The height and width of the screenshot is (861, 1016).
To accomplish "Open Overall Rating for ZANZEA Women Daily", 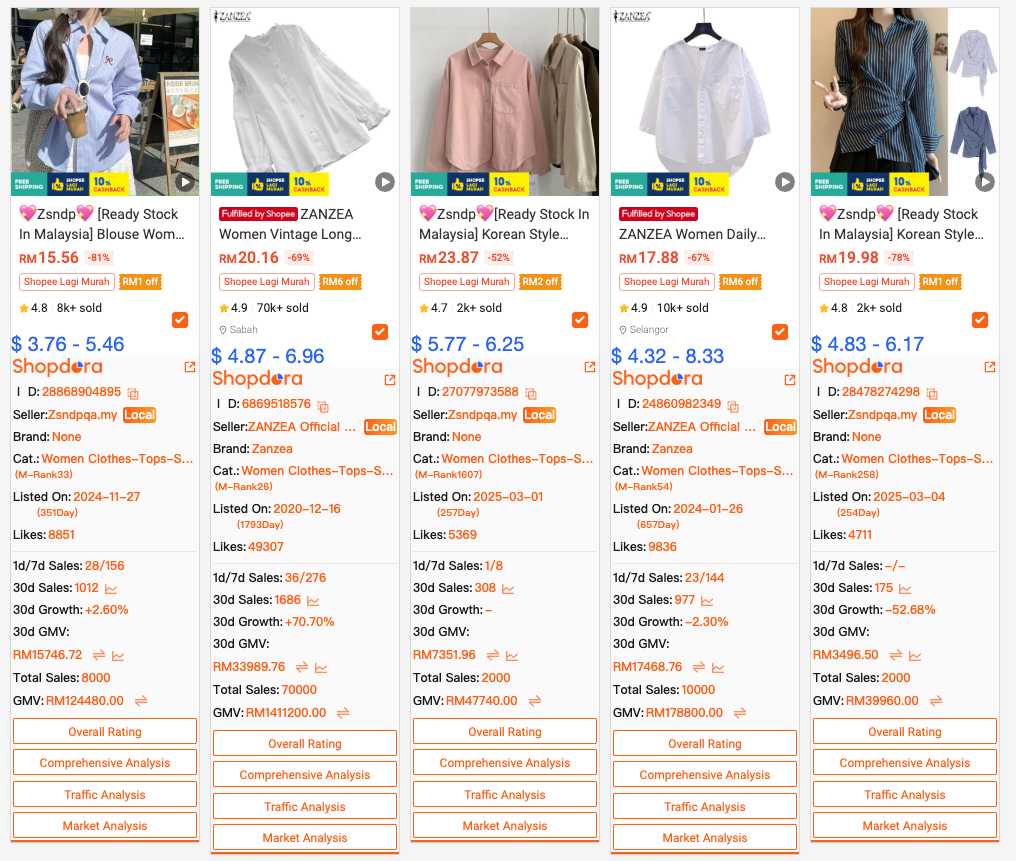I will 705,743.
